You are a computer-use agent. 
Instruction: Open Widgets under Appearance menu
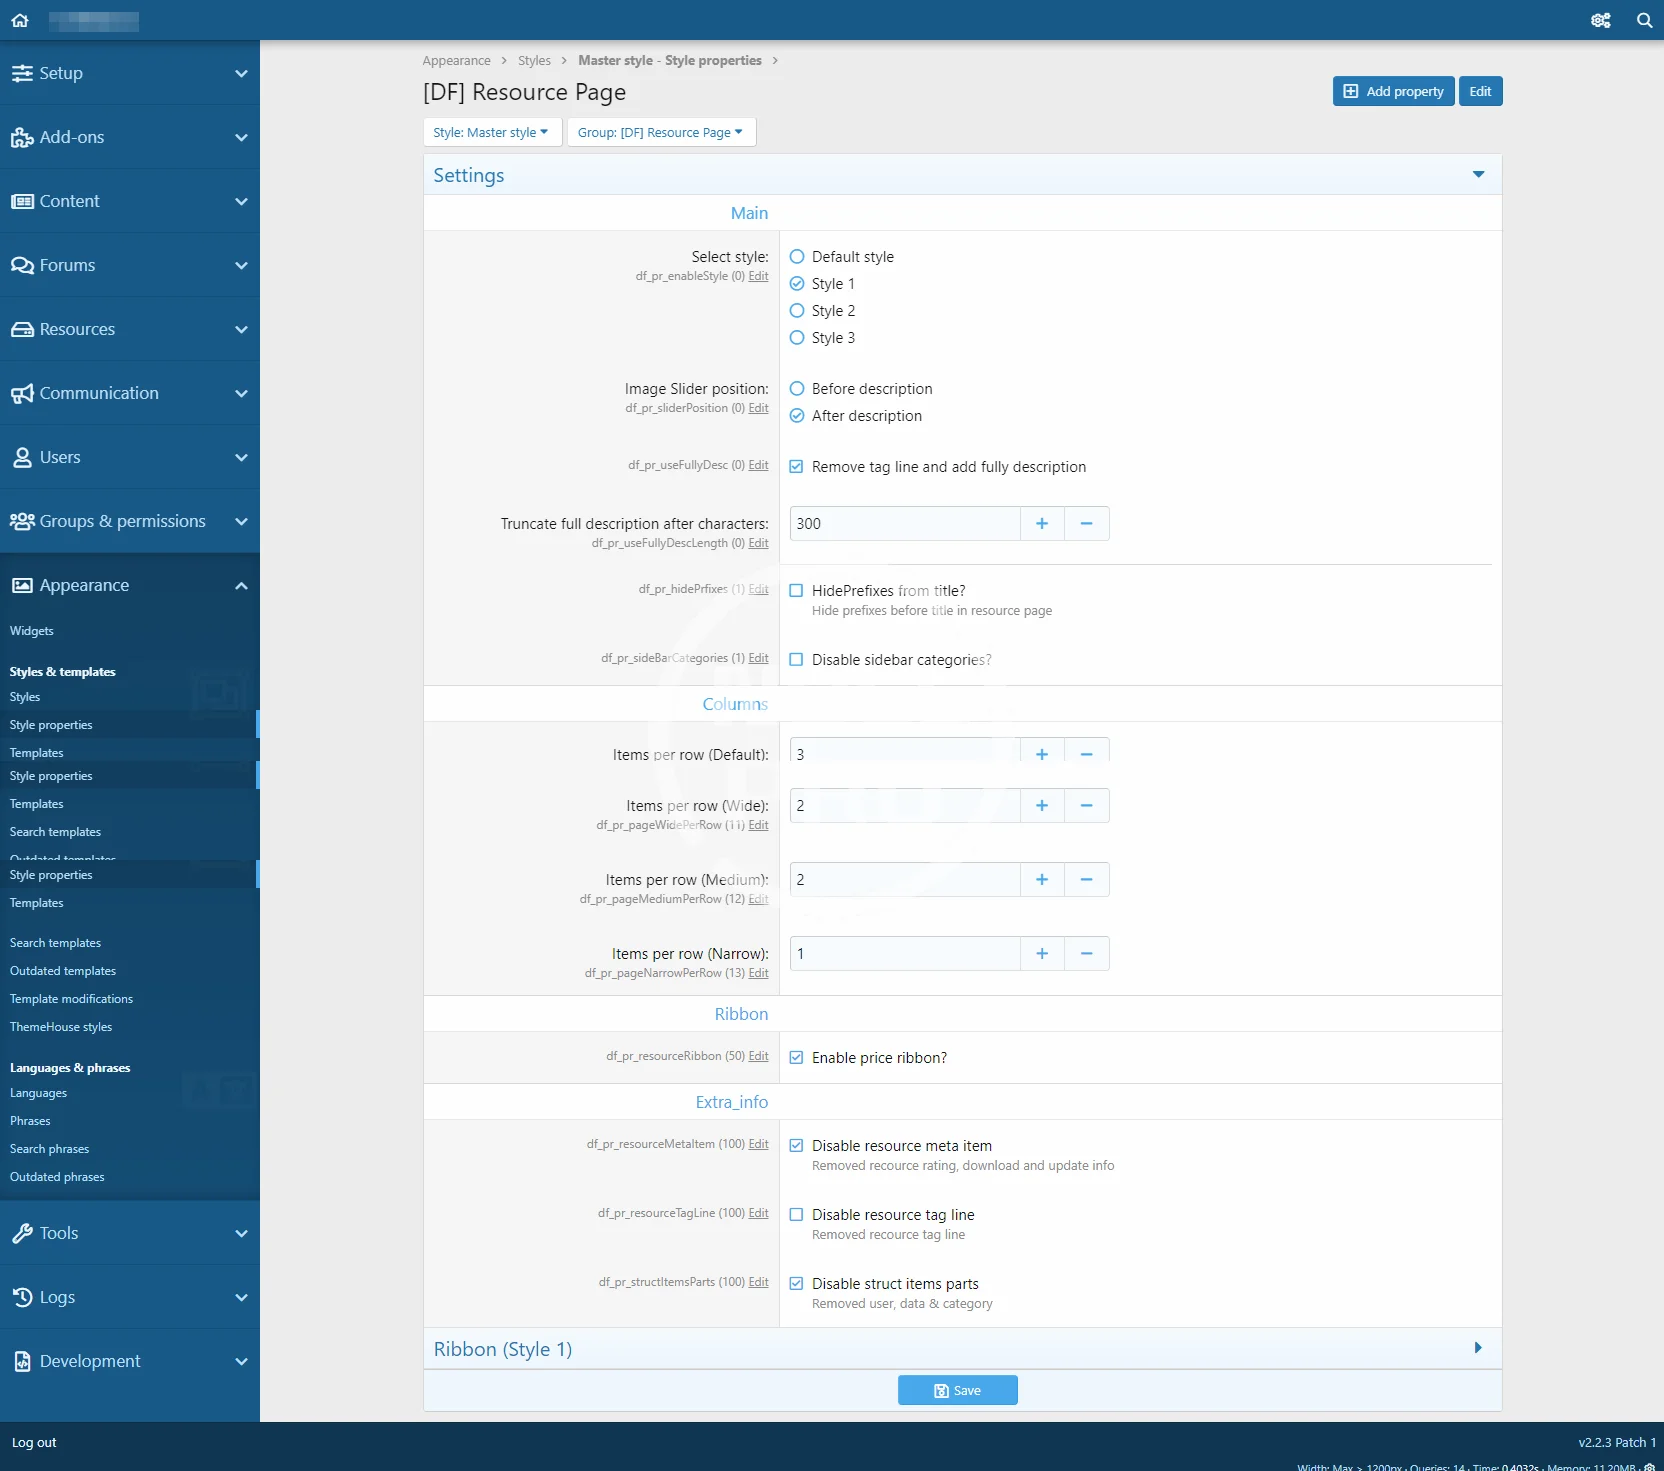pos(32,631)
